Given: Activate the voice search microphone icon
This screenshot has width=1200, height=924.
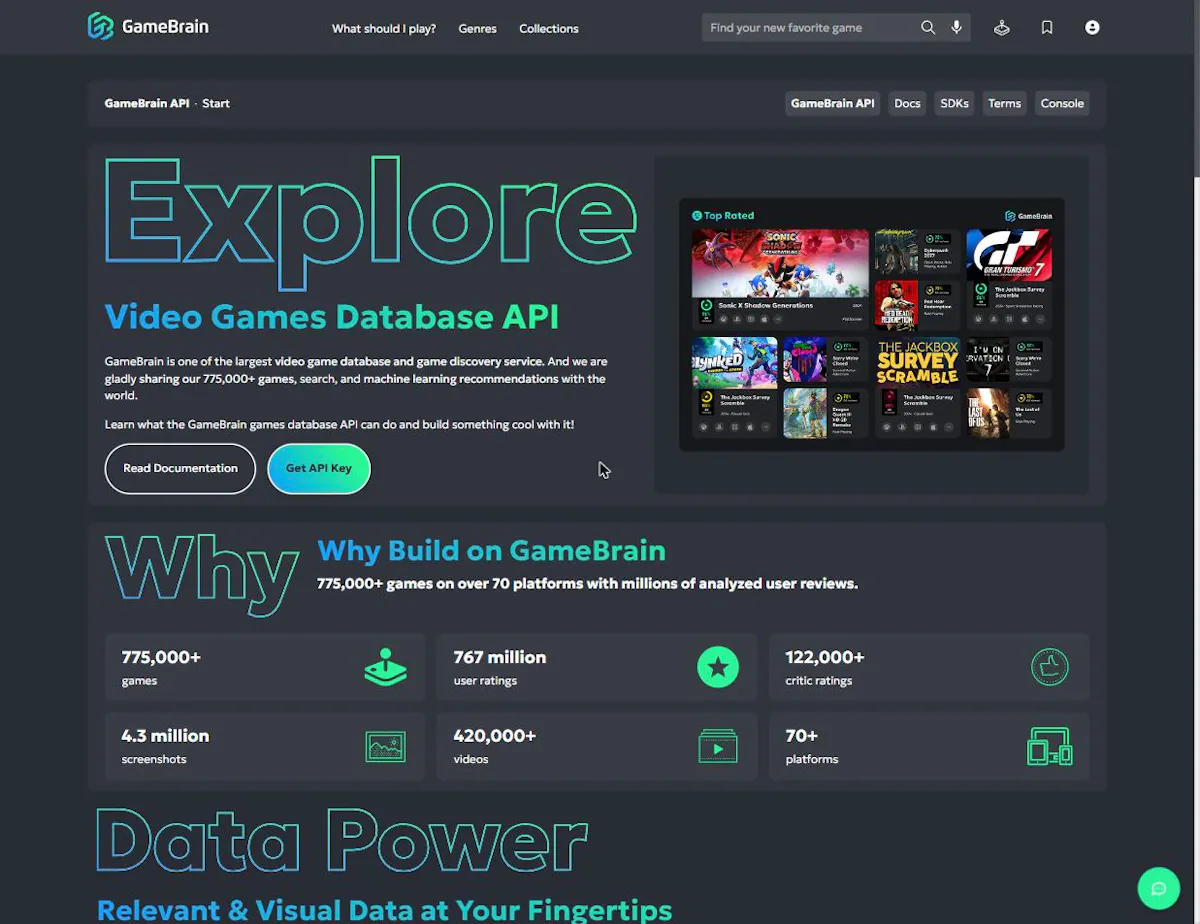Looking at the screenshot, I should [x=957, y=28].
